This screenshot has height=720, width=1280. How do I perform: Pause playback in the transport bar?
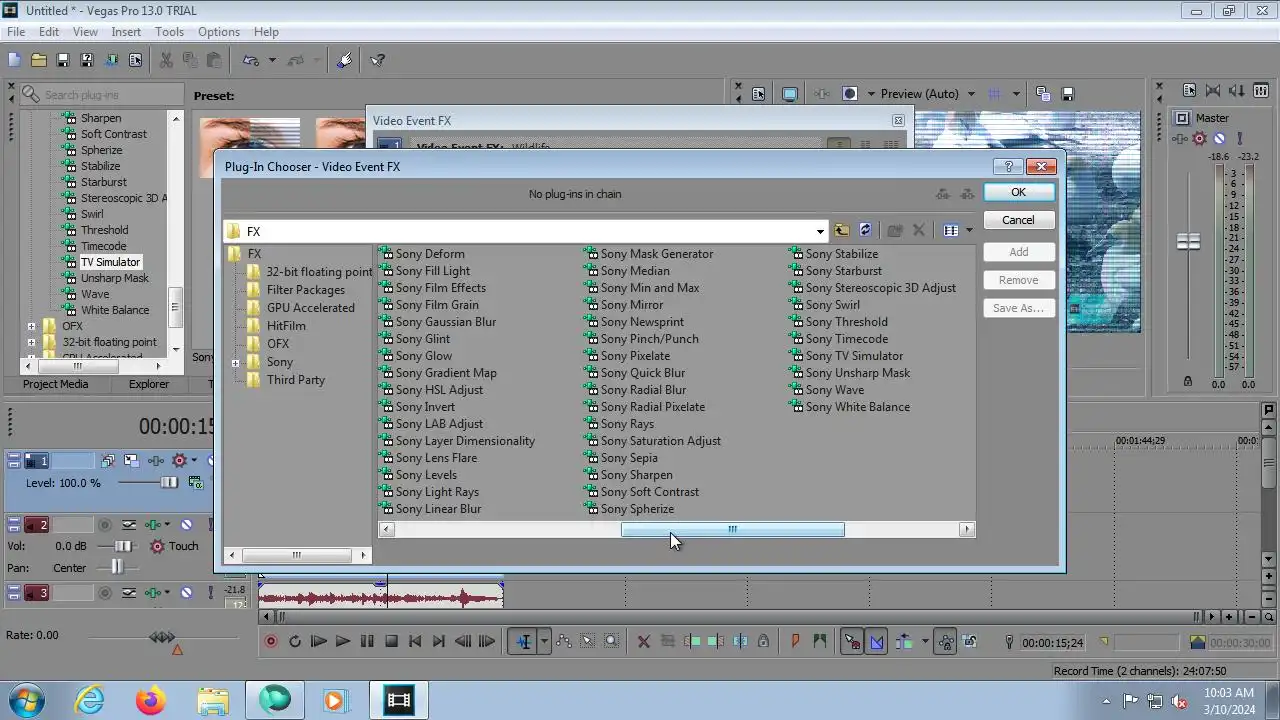point(367,641)
